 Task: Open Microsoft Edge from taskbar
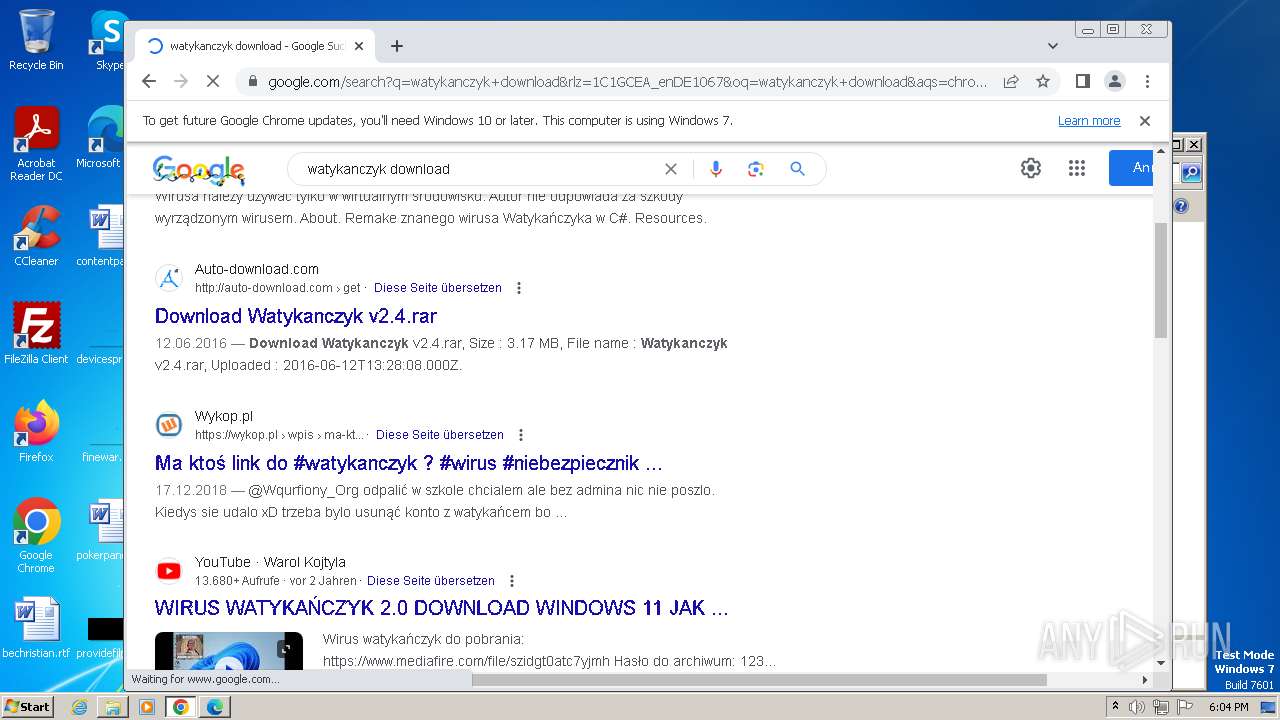215,707
